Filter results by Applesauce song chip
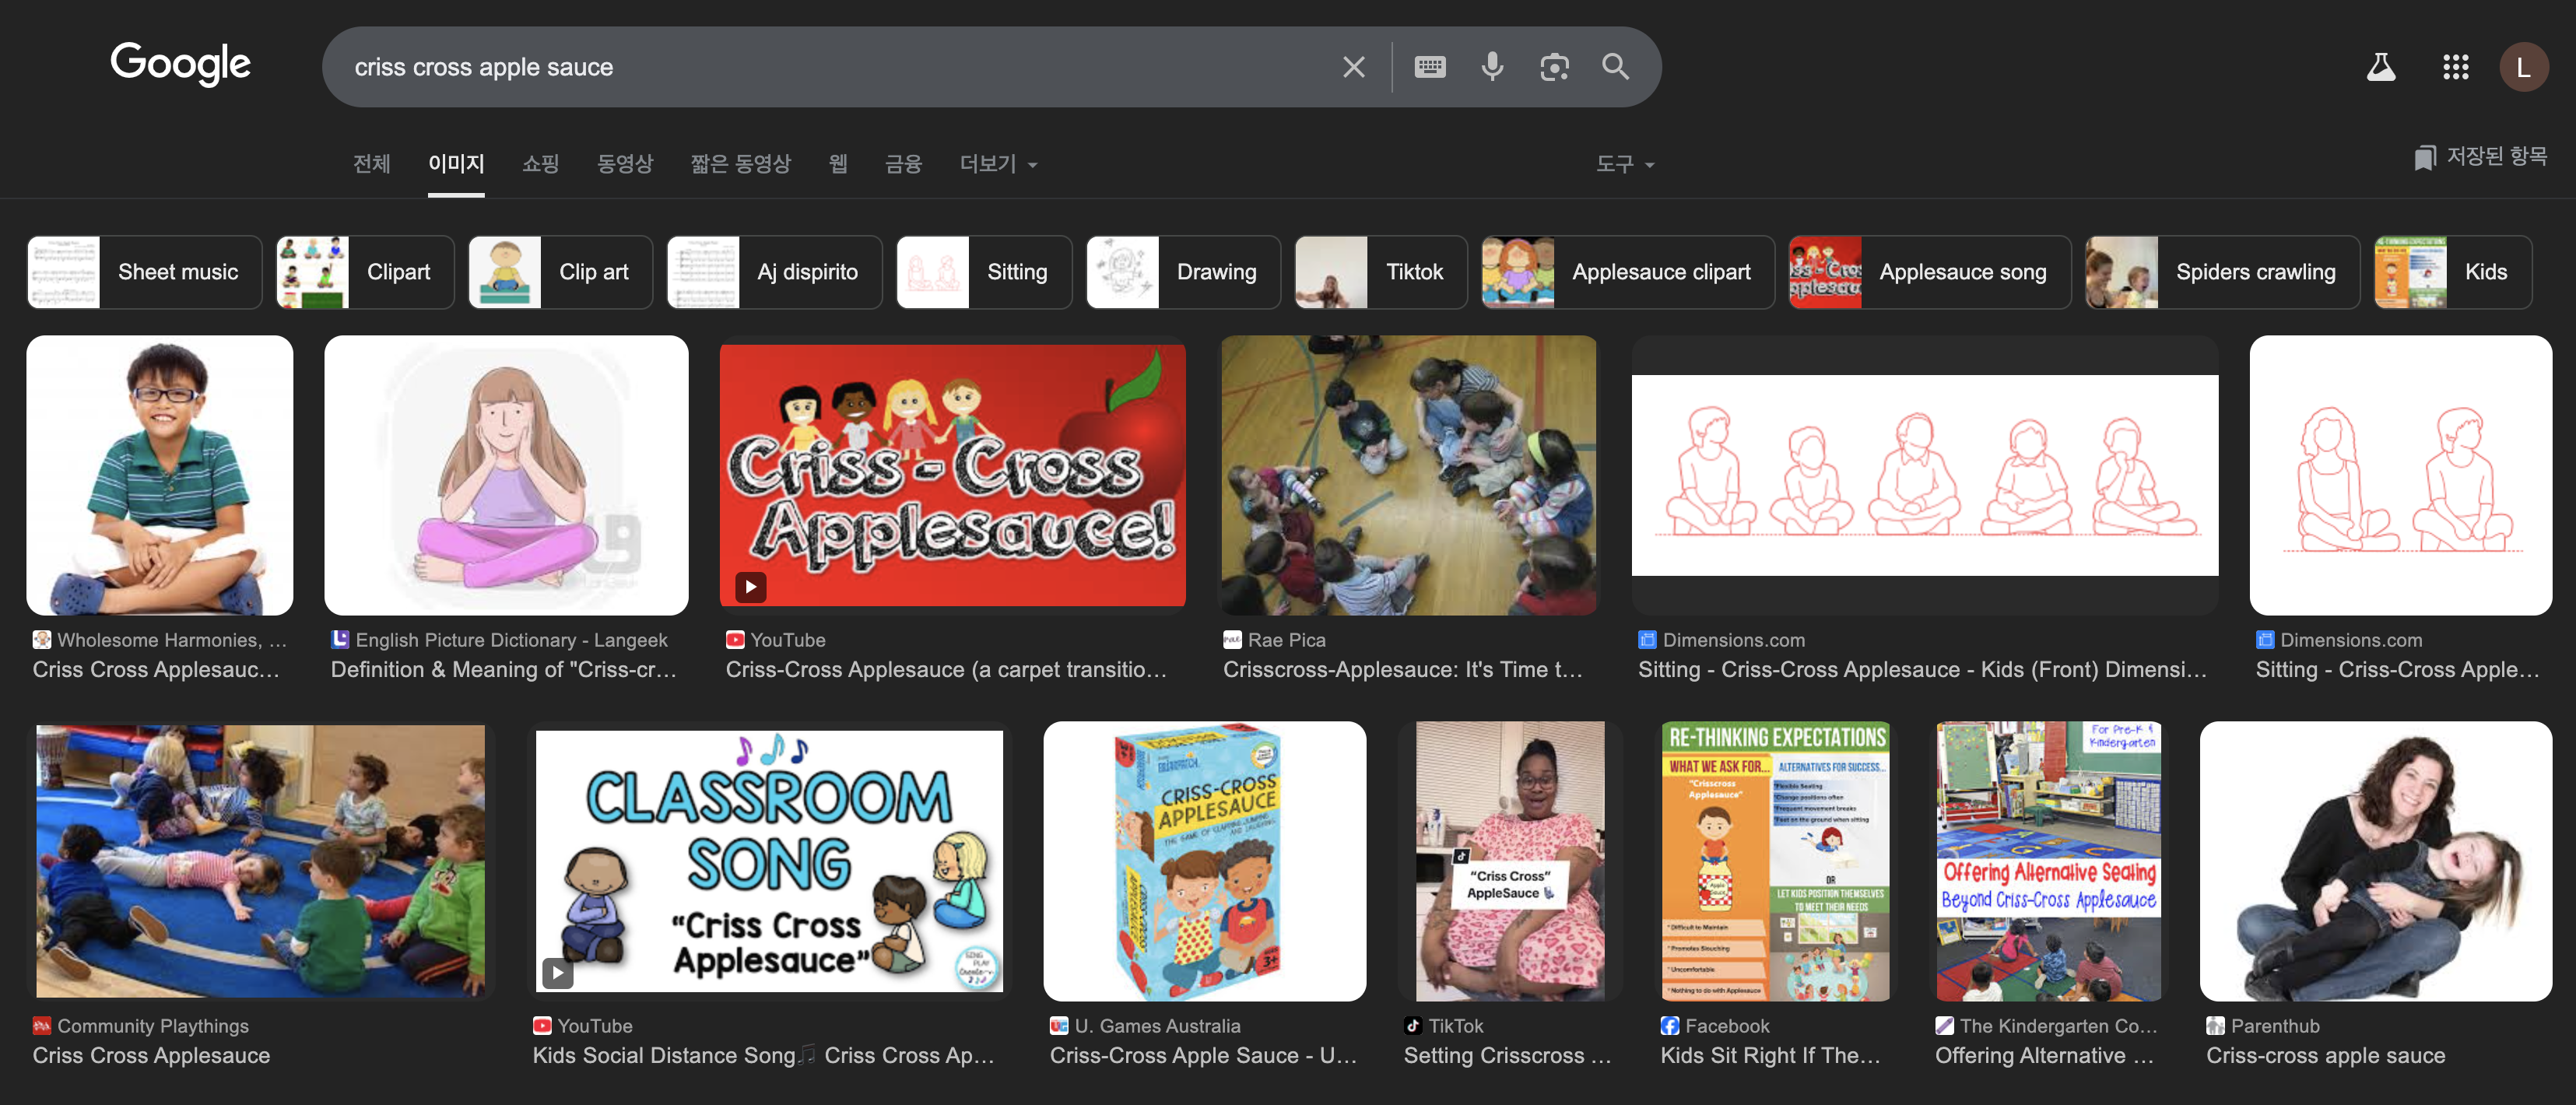Screen dimensions: 2576x1105 [x=1929, y=272]
